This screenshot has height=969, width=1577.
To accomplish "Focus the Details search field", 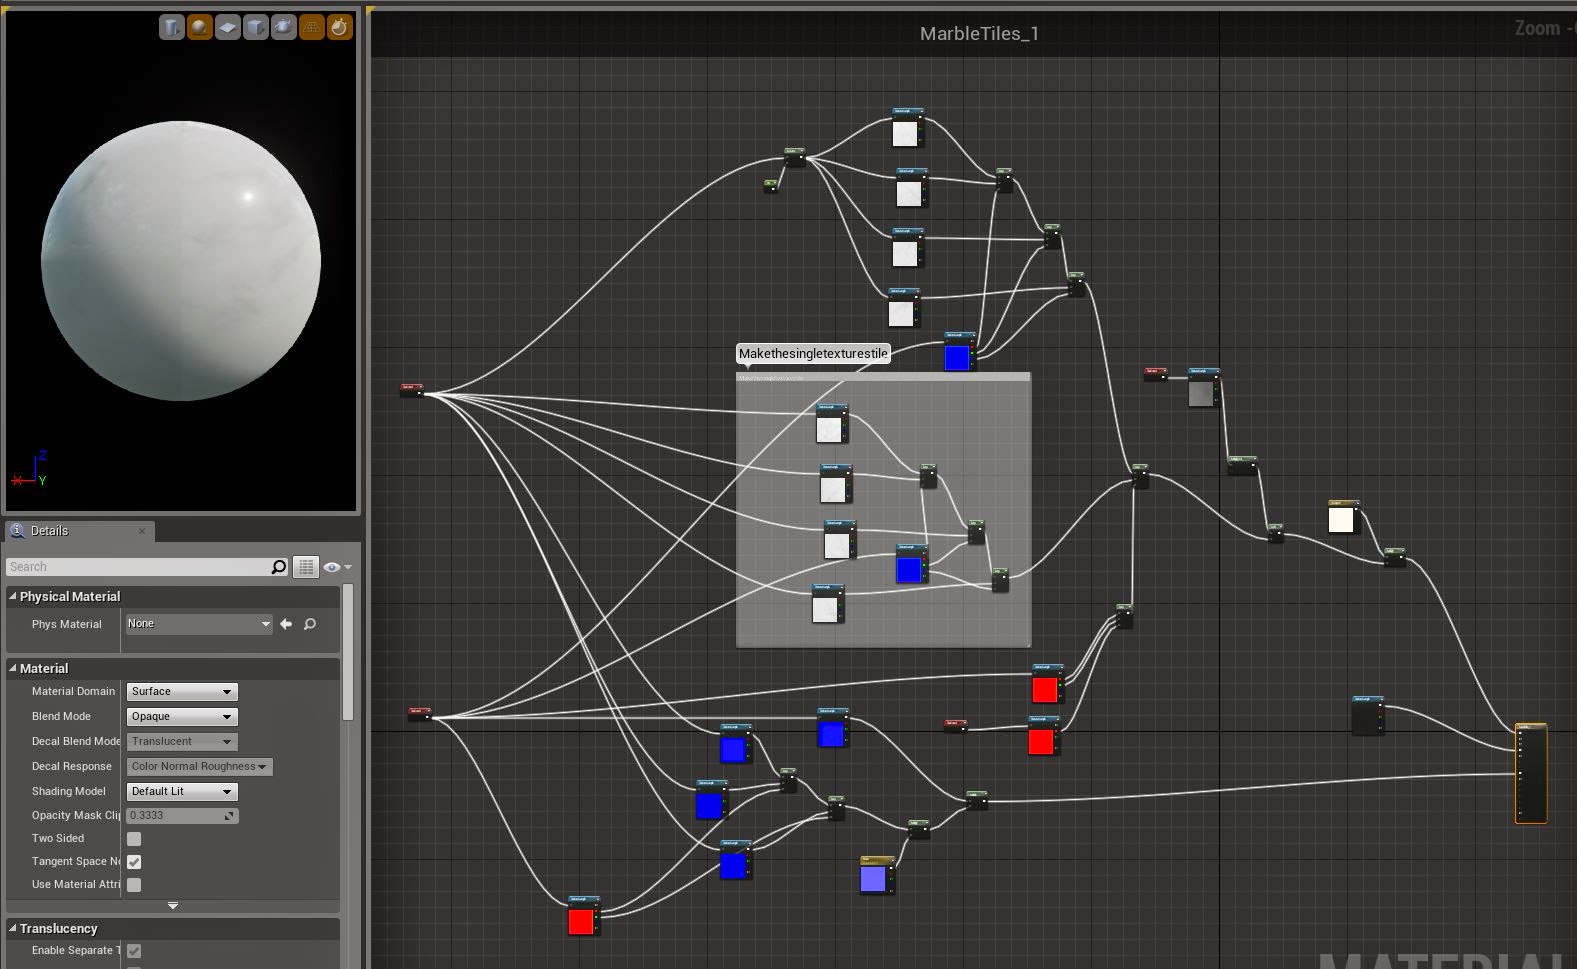I will 139,567.
